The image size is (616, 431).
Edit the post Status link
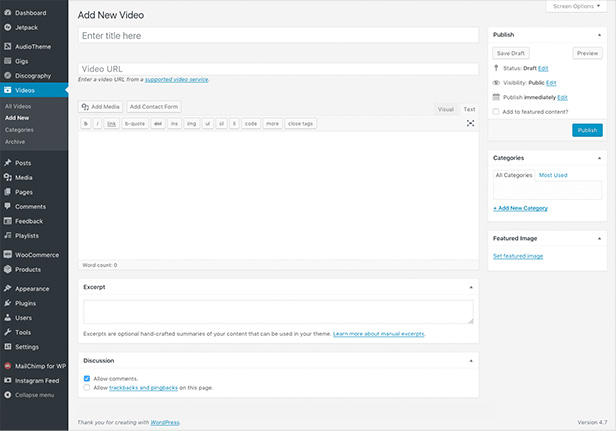click(543, 68)
